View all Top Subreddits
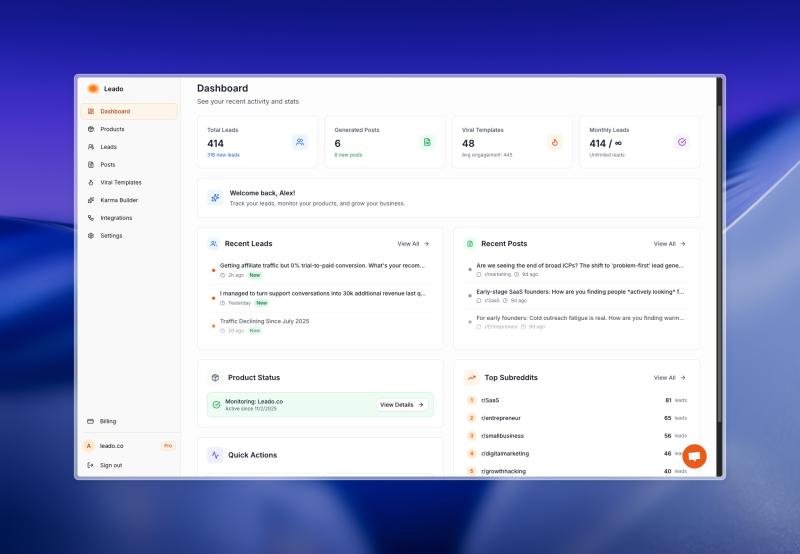 click(x=669, y=378)
